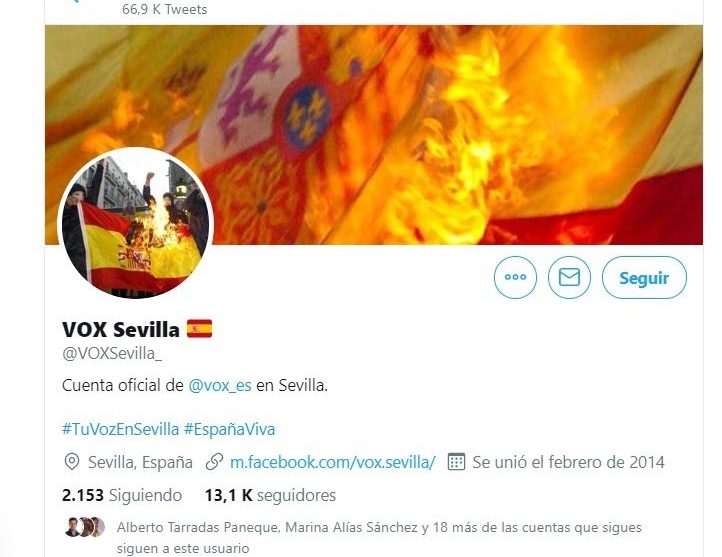Open the 13,1 K seguidores list
Screen dimensions: 722x557
click(x=270, y=495)
